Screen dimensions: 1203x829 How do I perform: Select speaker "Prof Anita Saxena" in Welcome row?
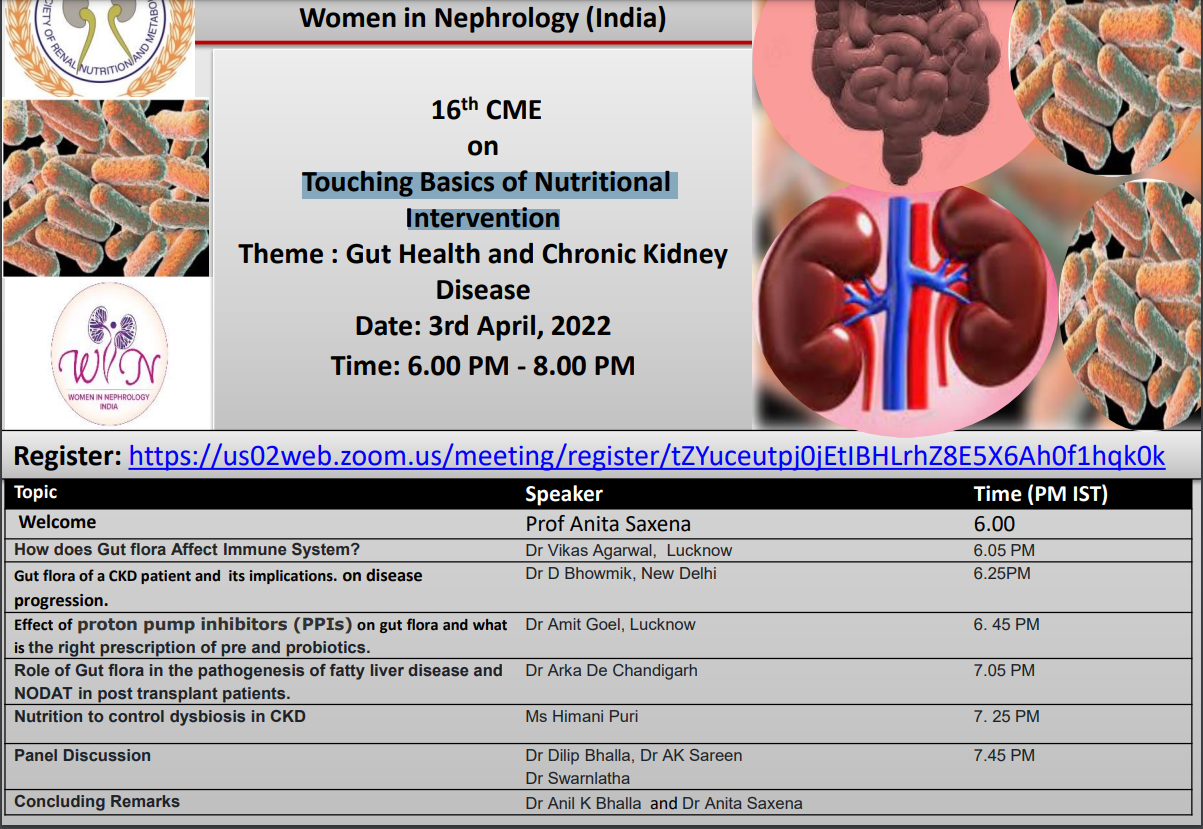608,524
